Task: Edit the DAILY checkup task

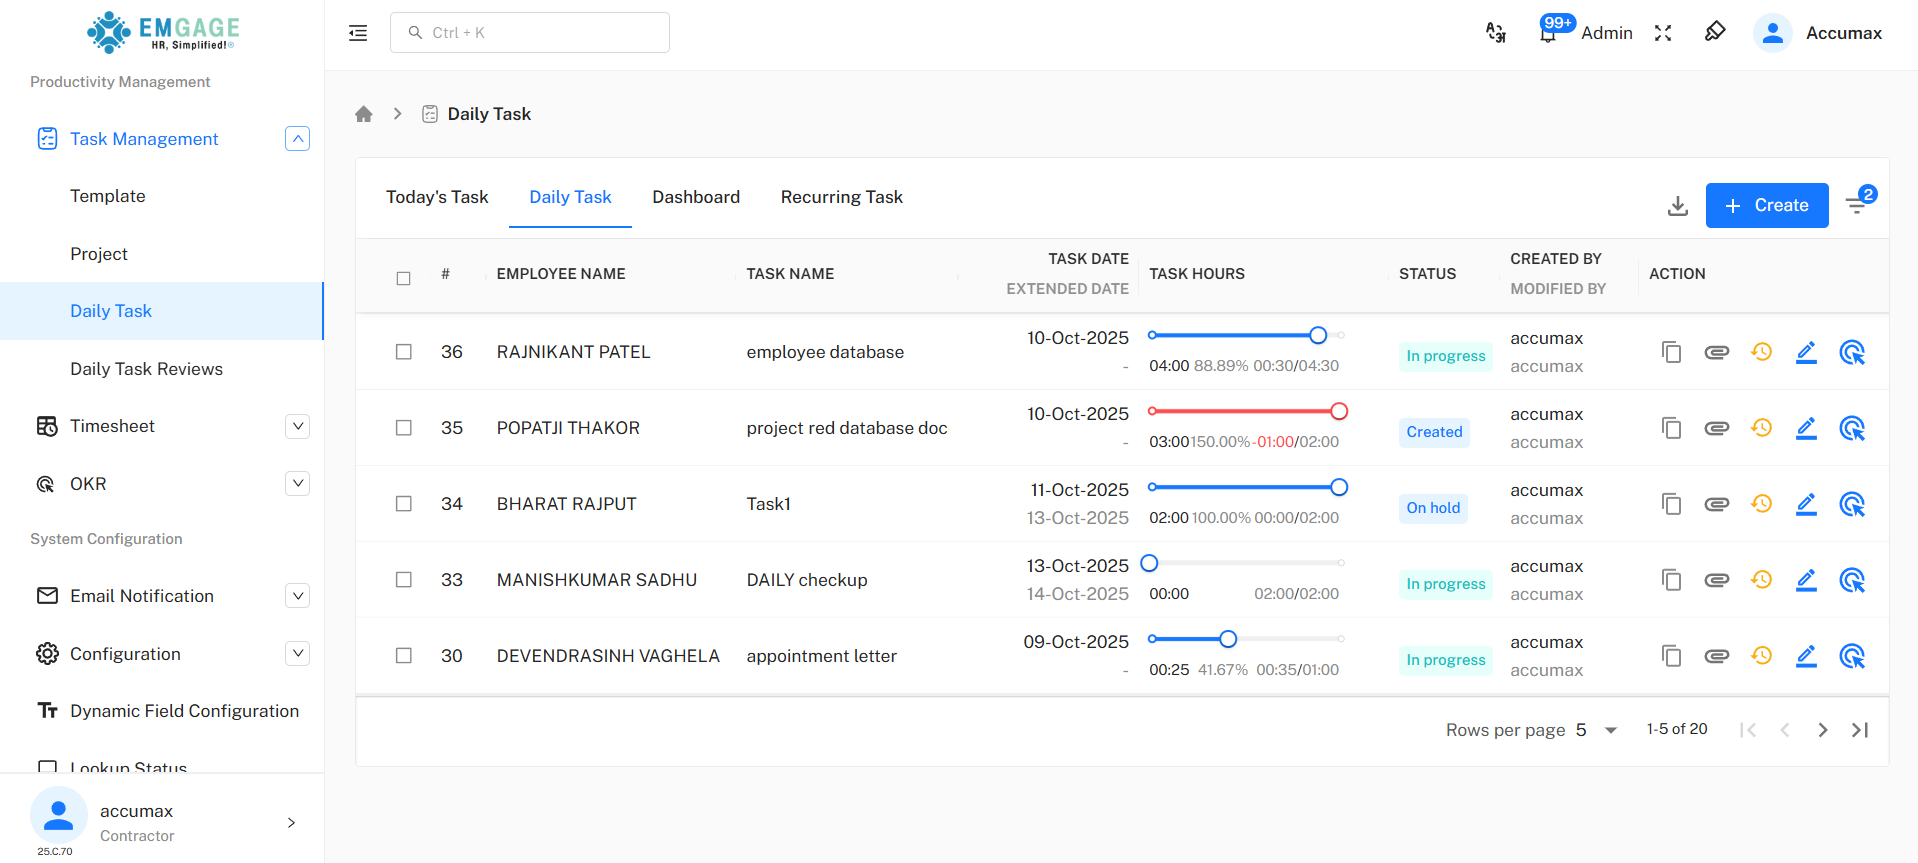Action: click(x=1806, y=580)
